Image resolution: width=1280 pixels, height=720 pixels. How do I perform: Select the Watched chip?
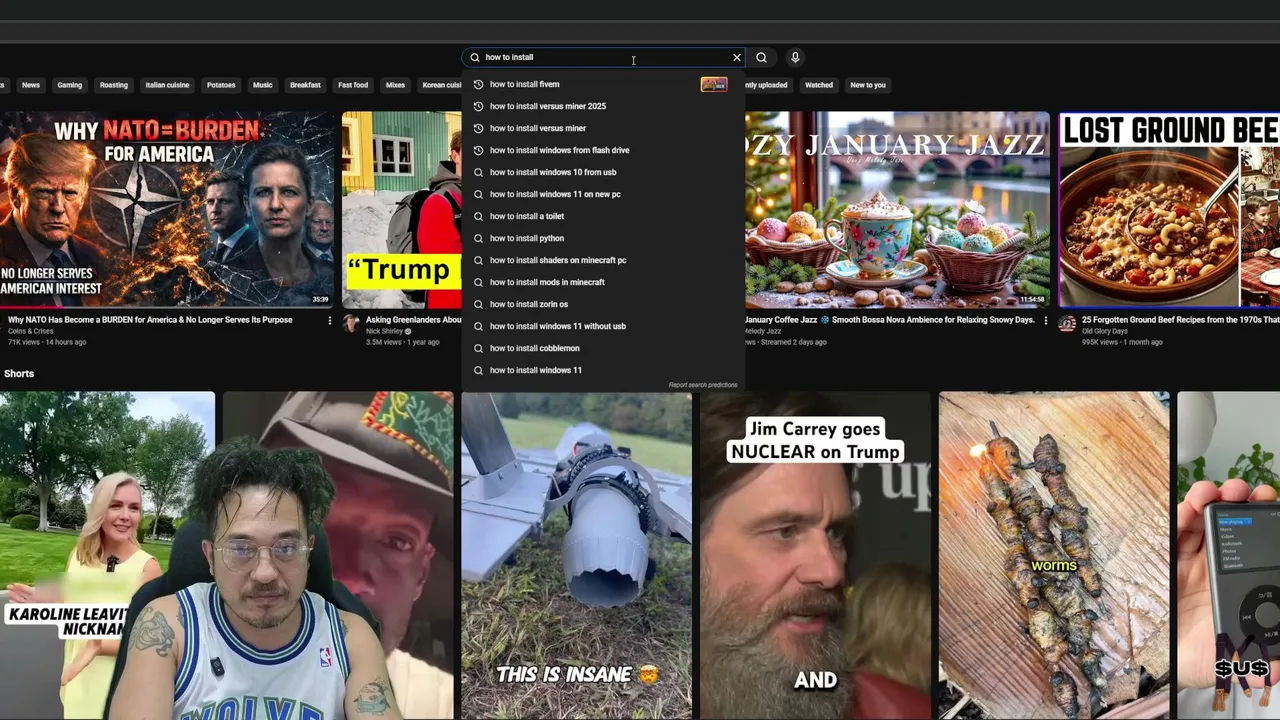pos(819,85)
